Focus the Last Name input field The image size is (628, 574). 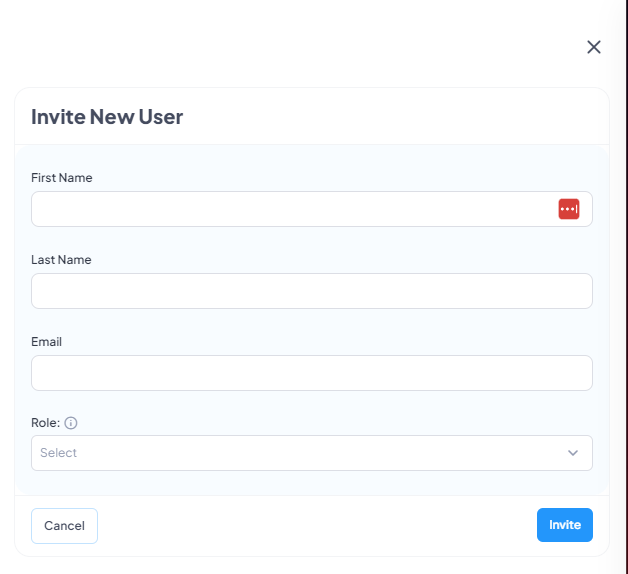(x=312, y=291)
